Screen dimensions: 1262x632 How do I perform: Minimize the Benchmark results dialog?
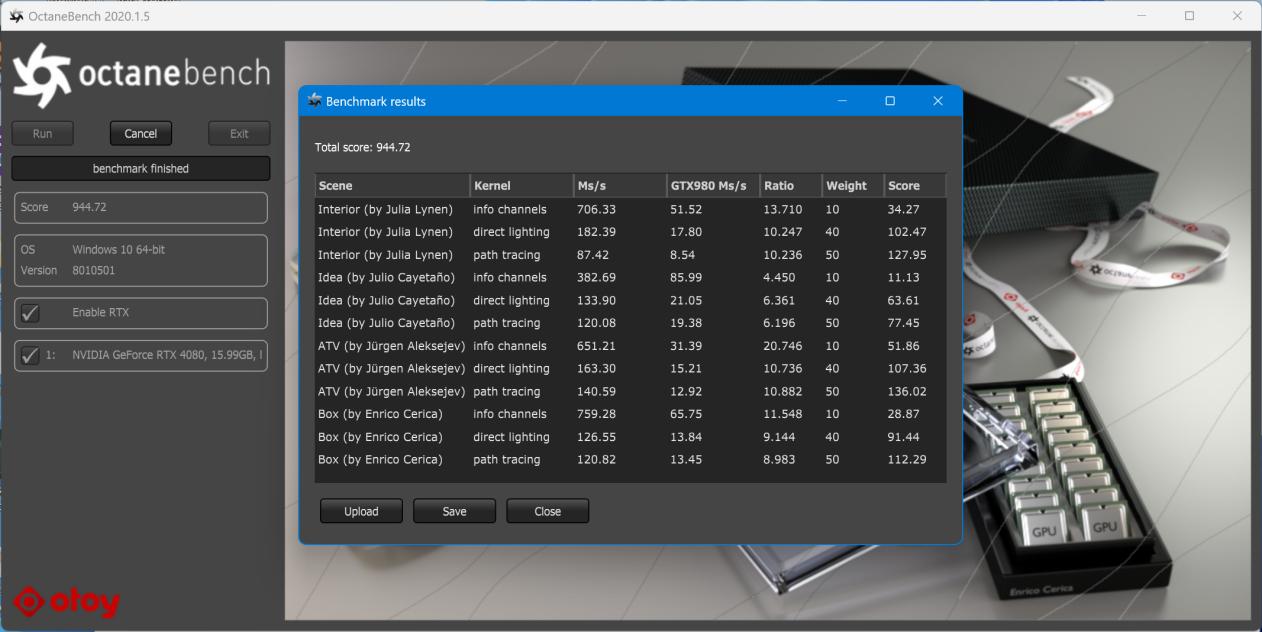tap(842, 101)
